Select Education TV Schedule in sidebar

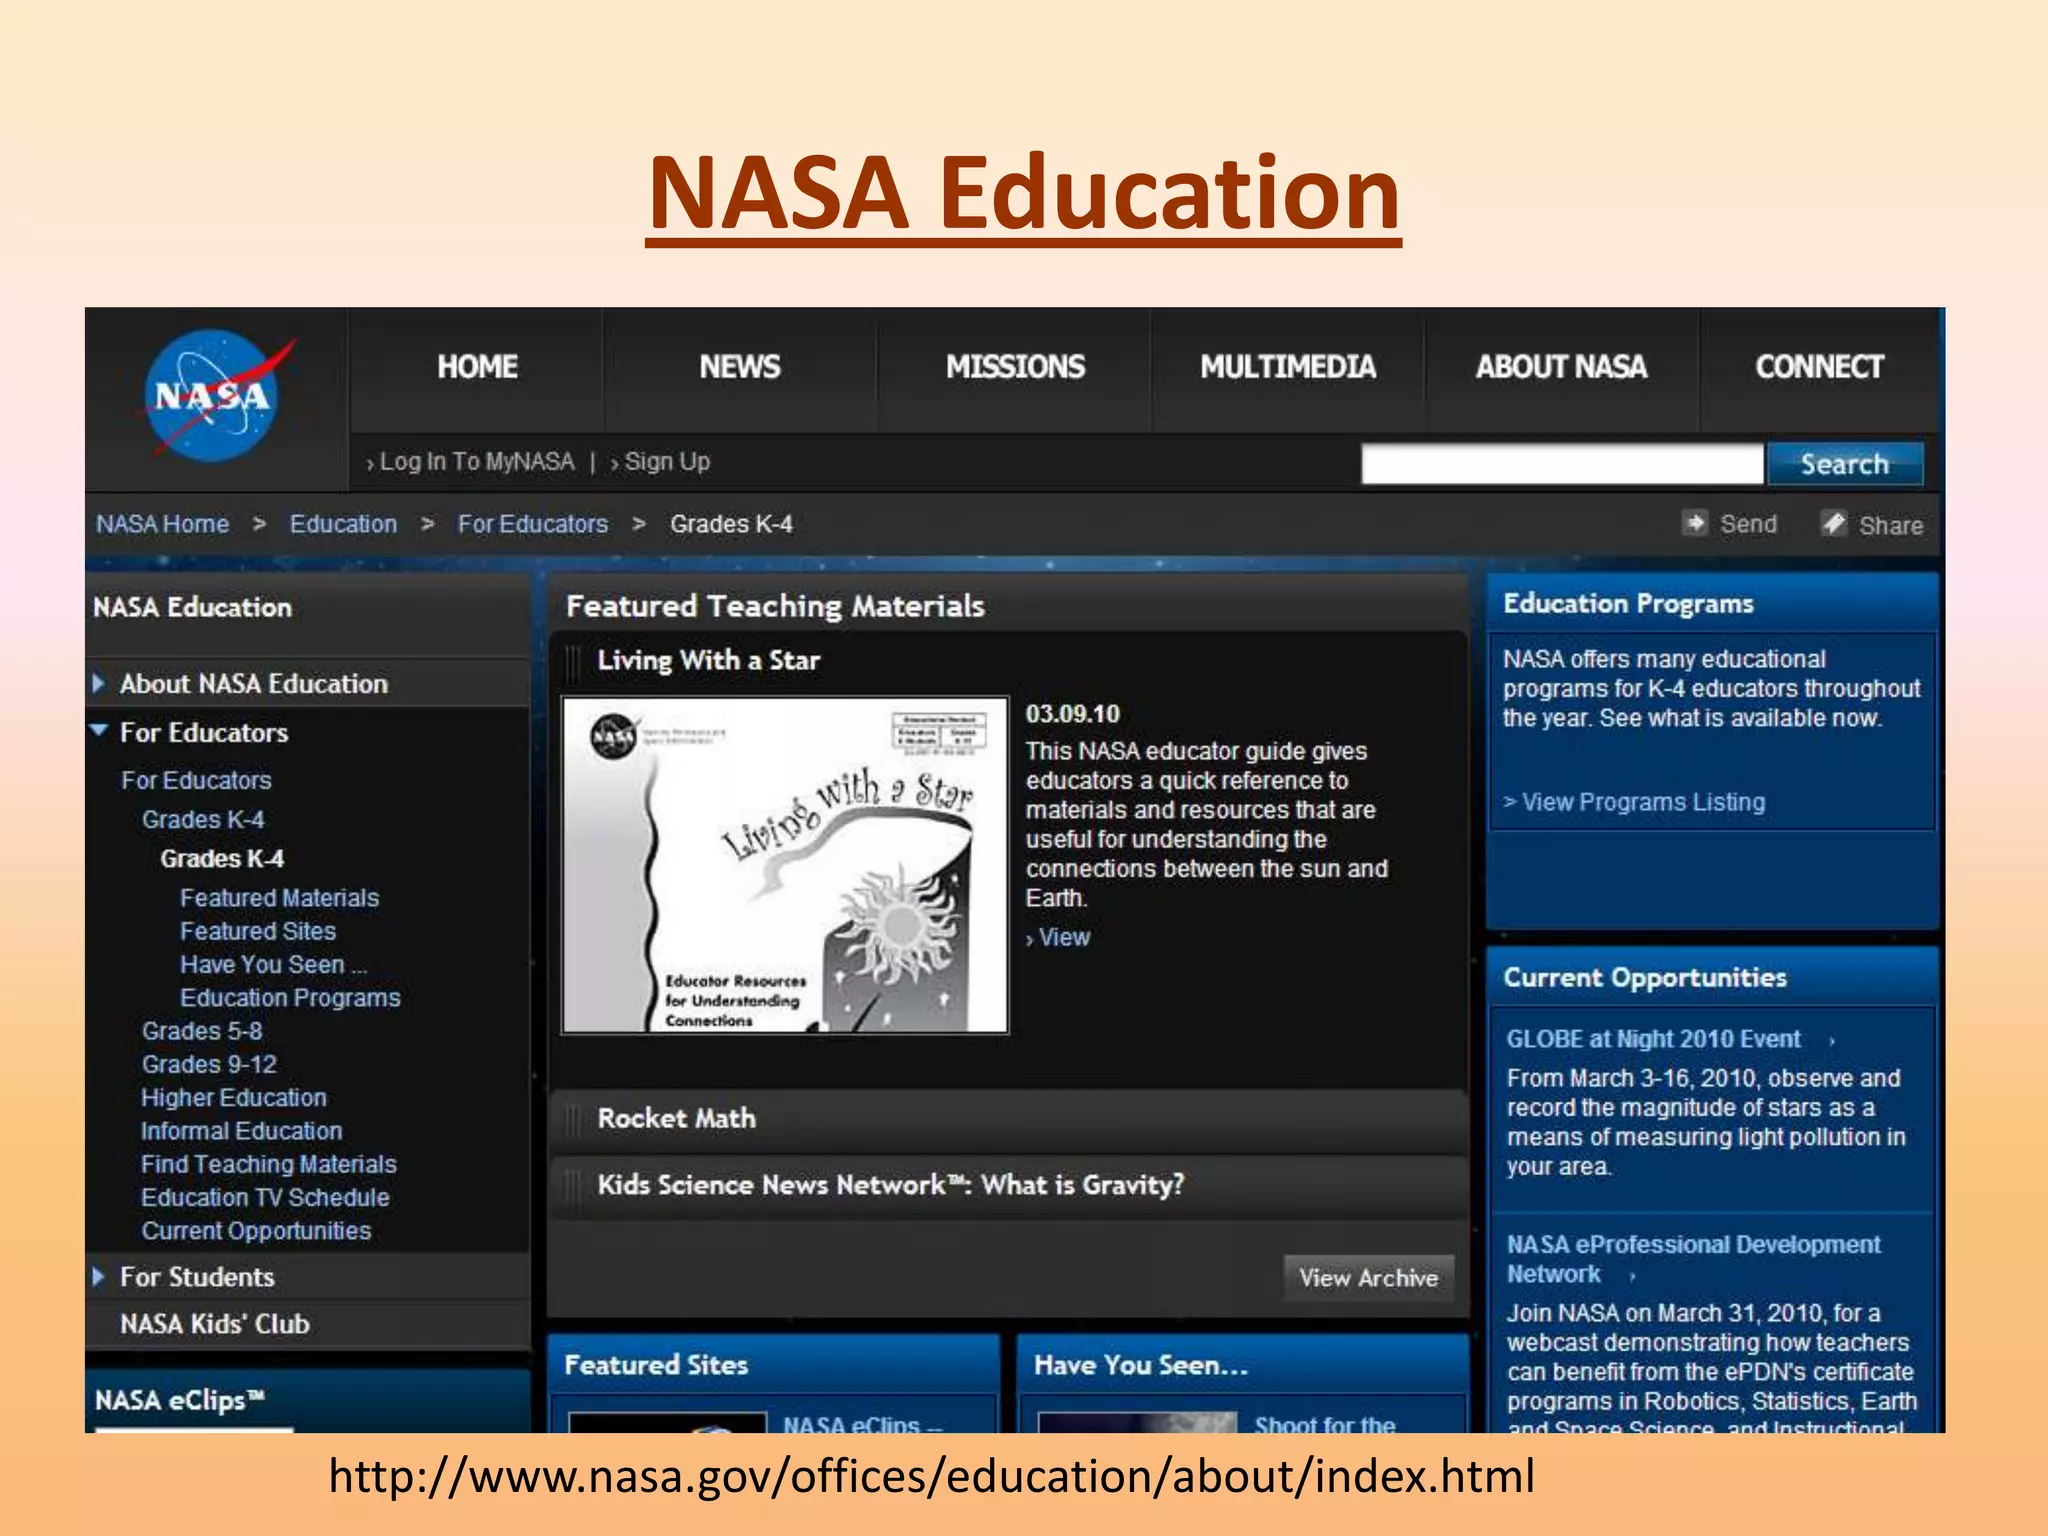265,1198
